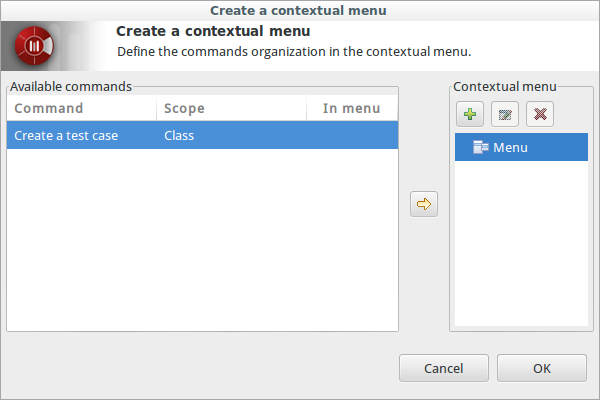Click the In menu column header
This screenshot has width=600, height=400.
click(x=352, y=108)
